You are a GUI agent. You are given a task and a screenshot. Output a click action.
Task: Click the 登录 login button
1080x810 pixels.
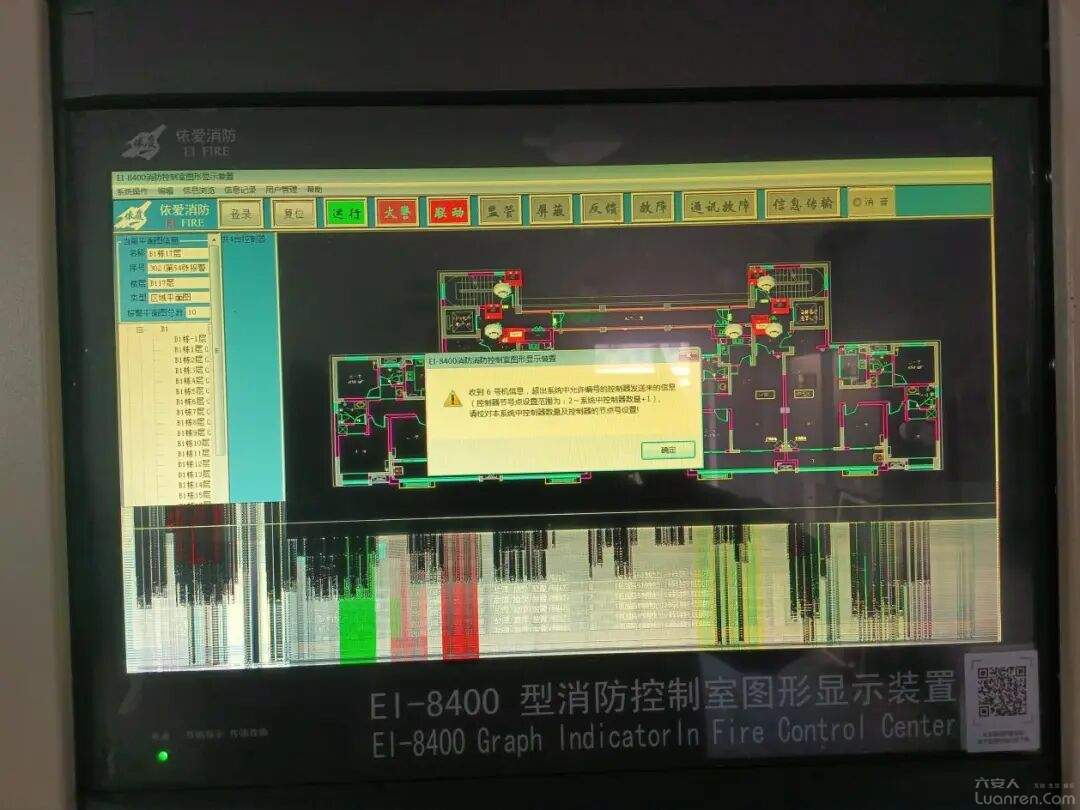tap(241, 214)
